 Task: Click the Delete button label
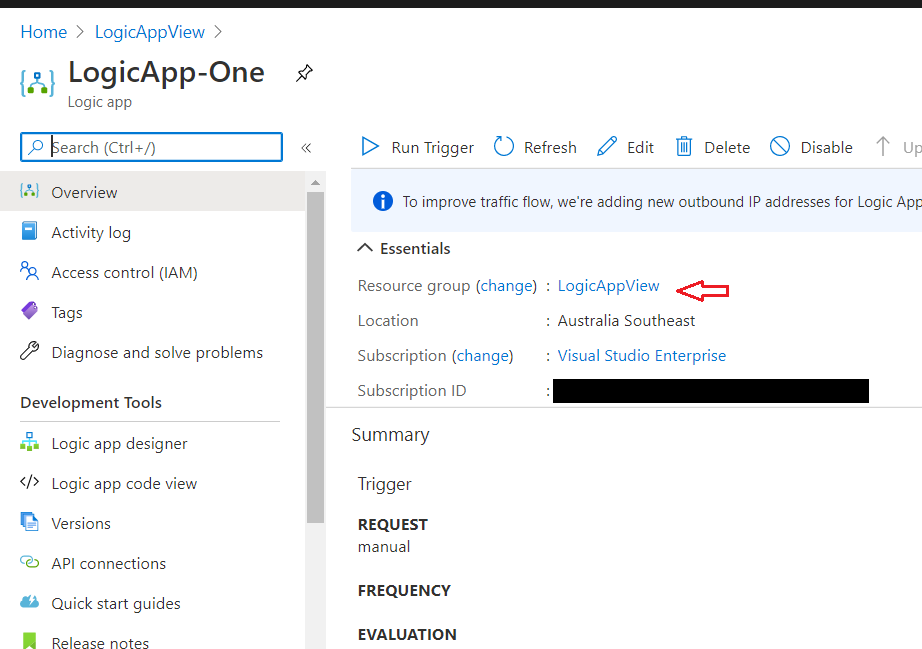(x=727, y=148)
